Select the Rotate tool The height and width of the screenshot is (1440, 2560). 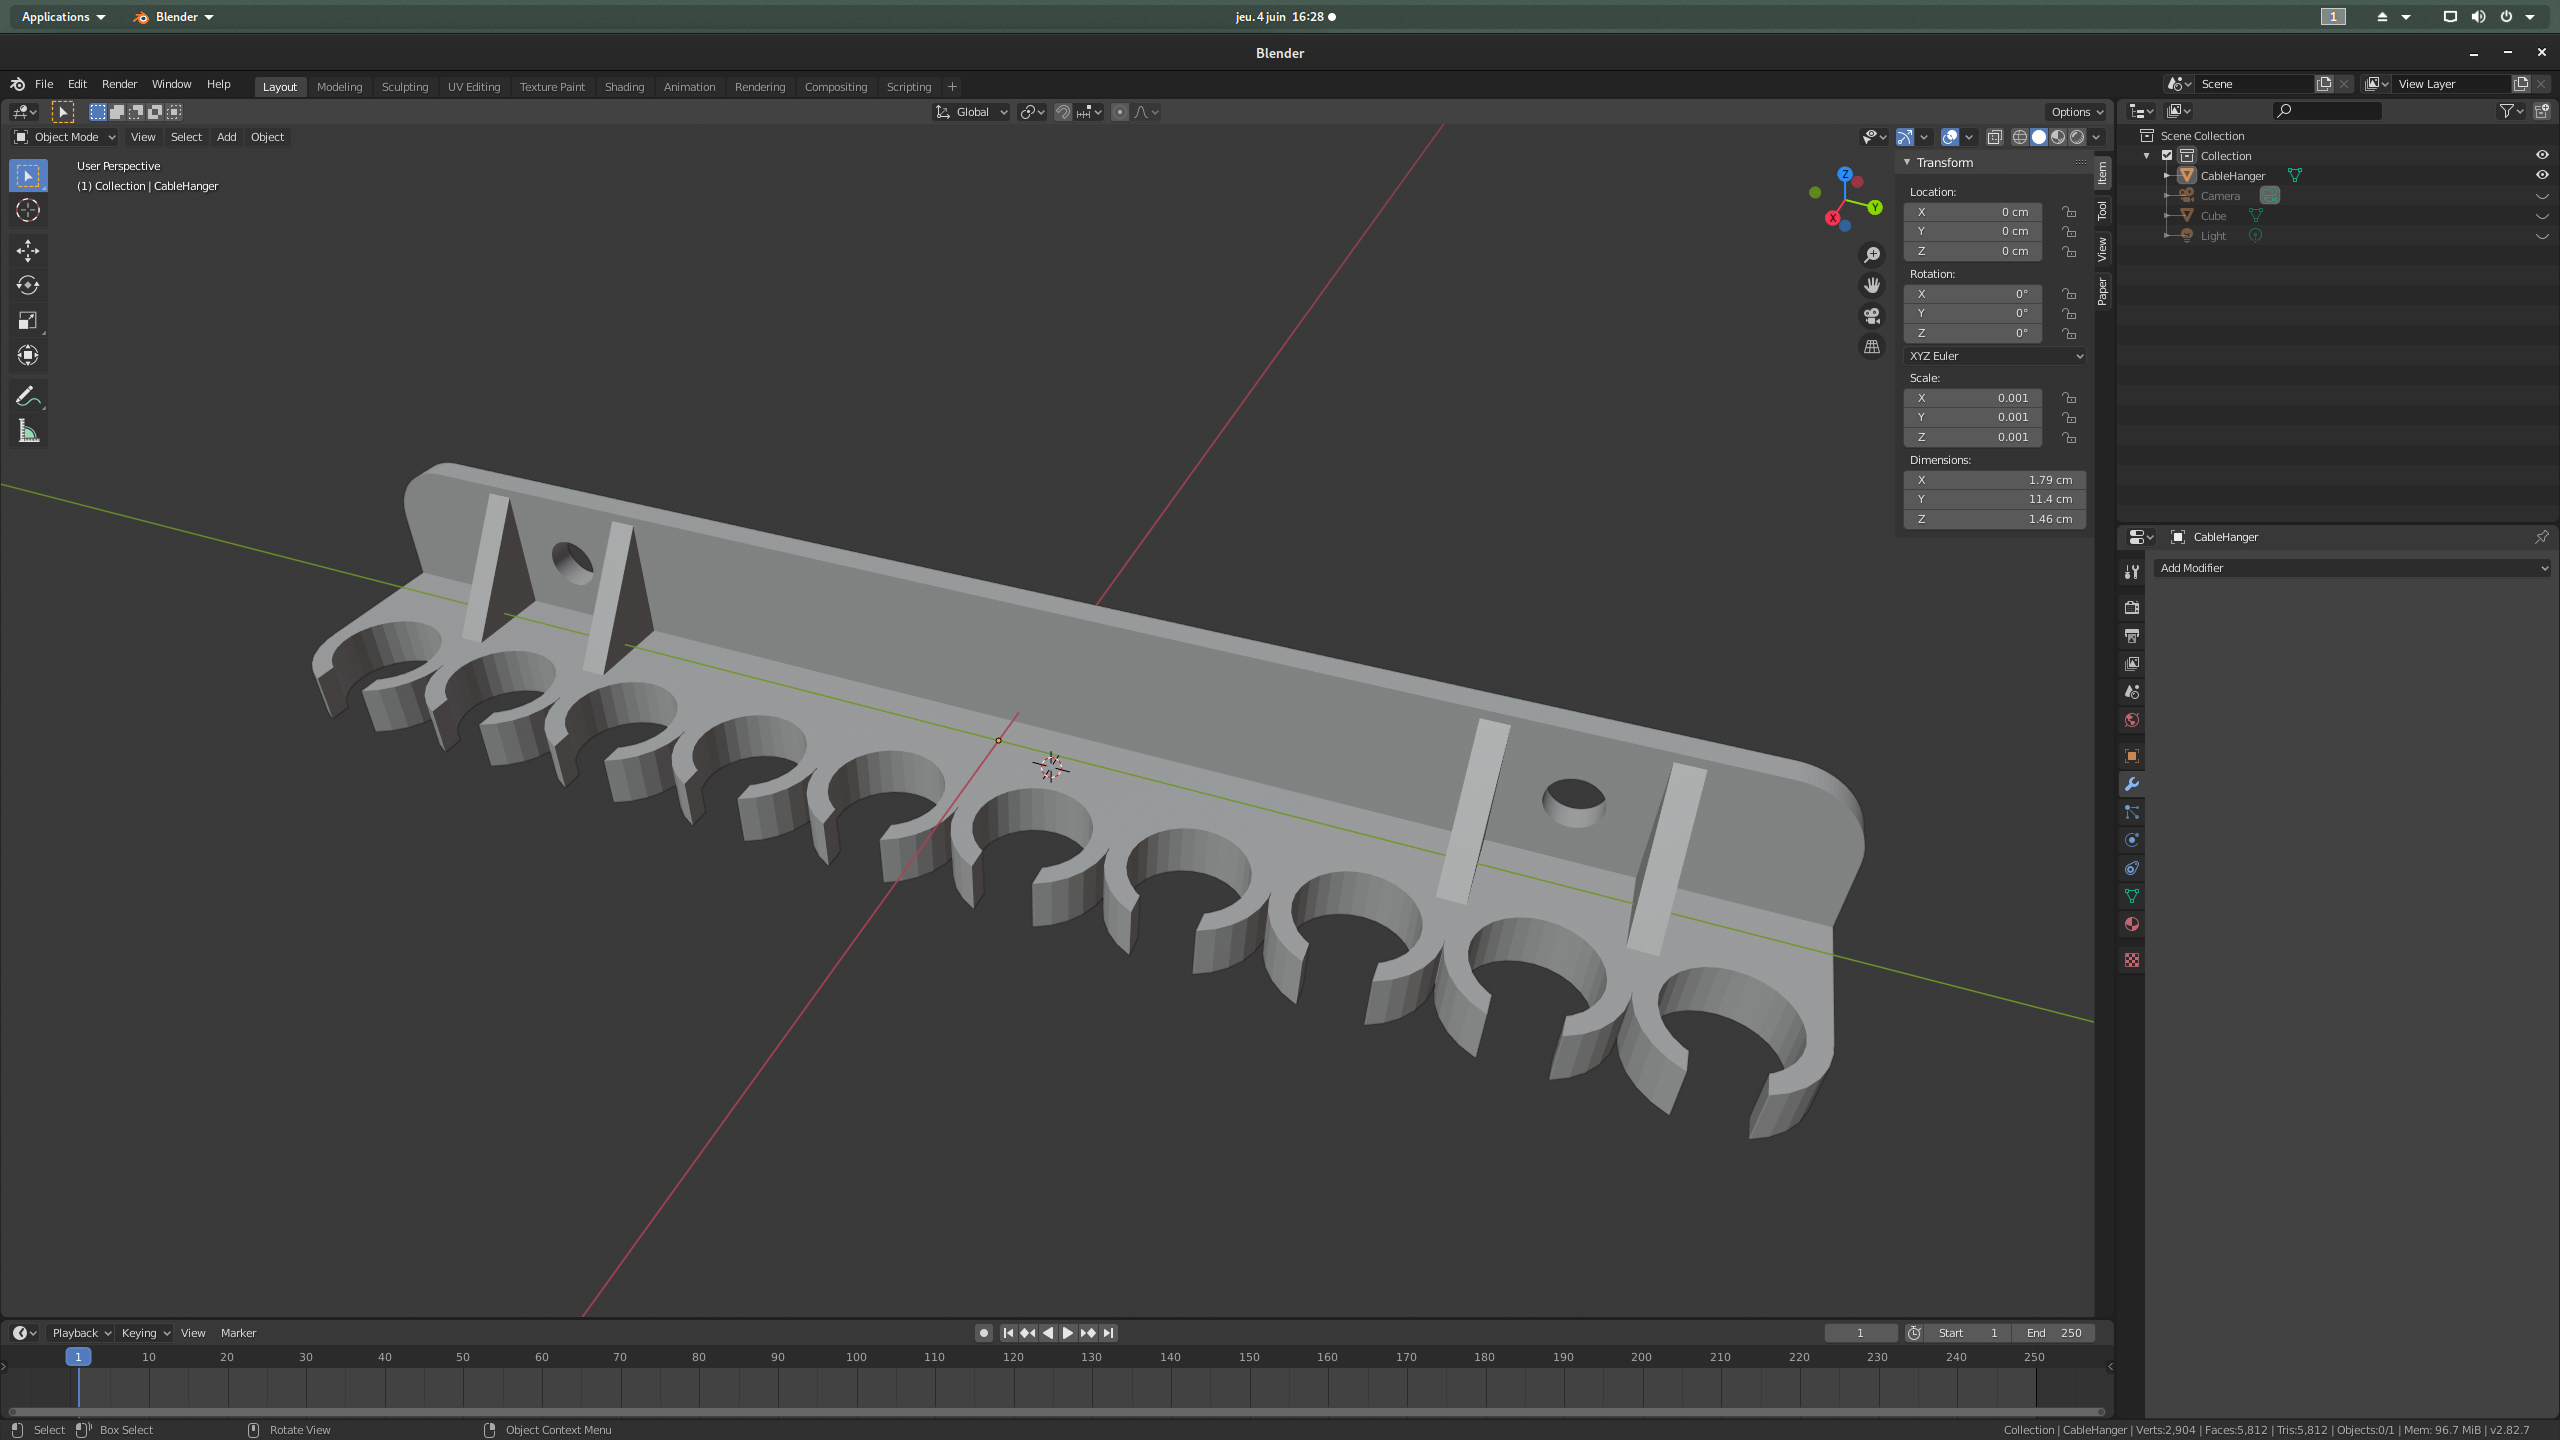(27, 285)
